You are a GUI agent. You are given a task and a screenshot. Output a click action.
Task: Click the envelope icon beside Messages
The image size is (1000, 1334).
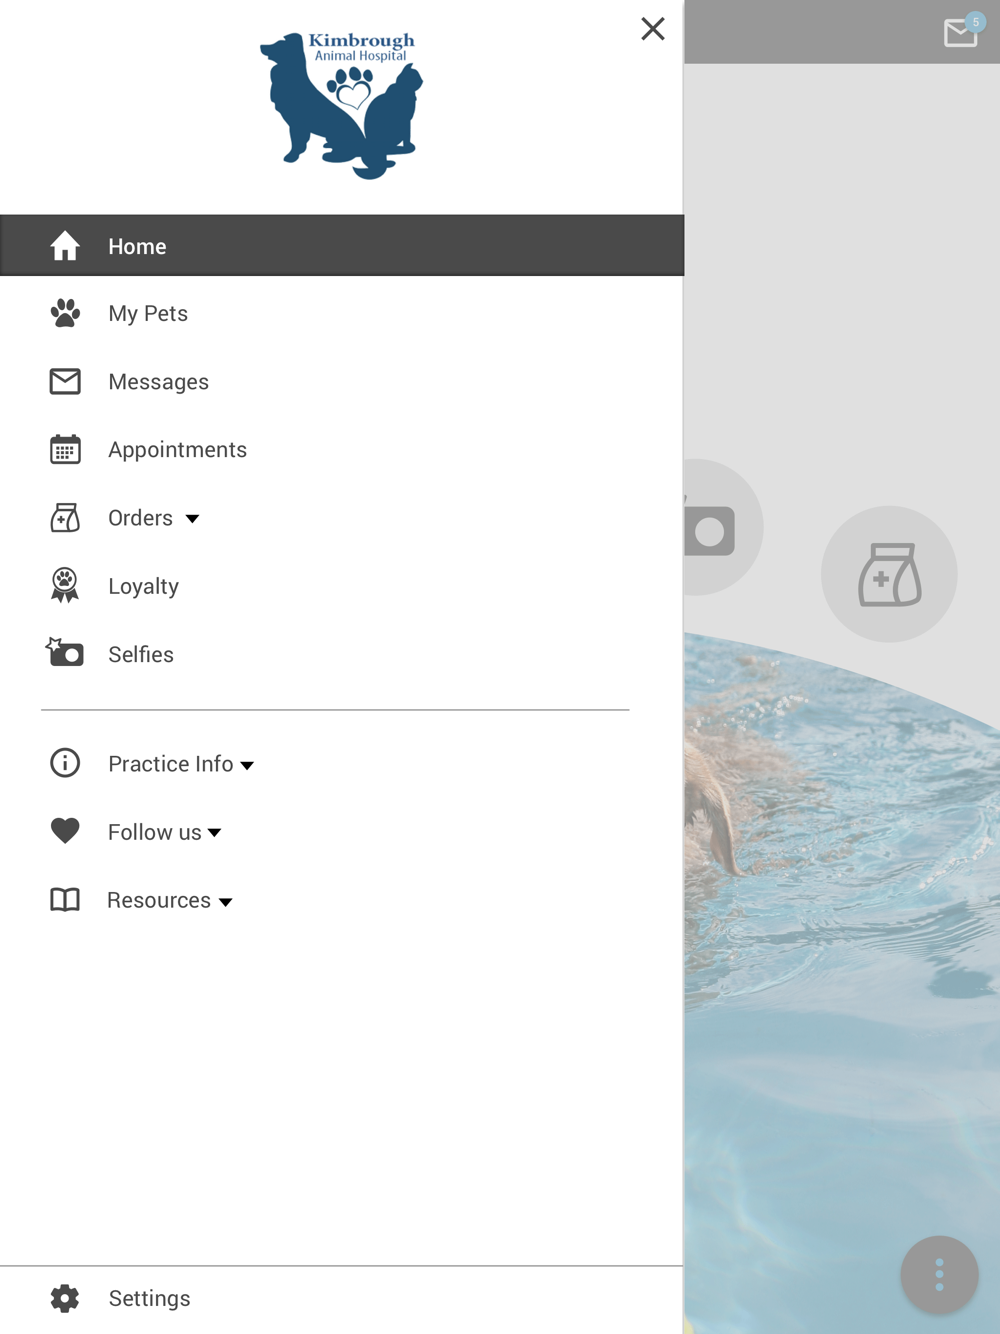tap(65, 381)
